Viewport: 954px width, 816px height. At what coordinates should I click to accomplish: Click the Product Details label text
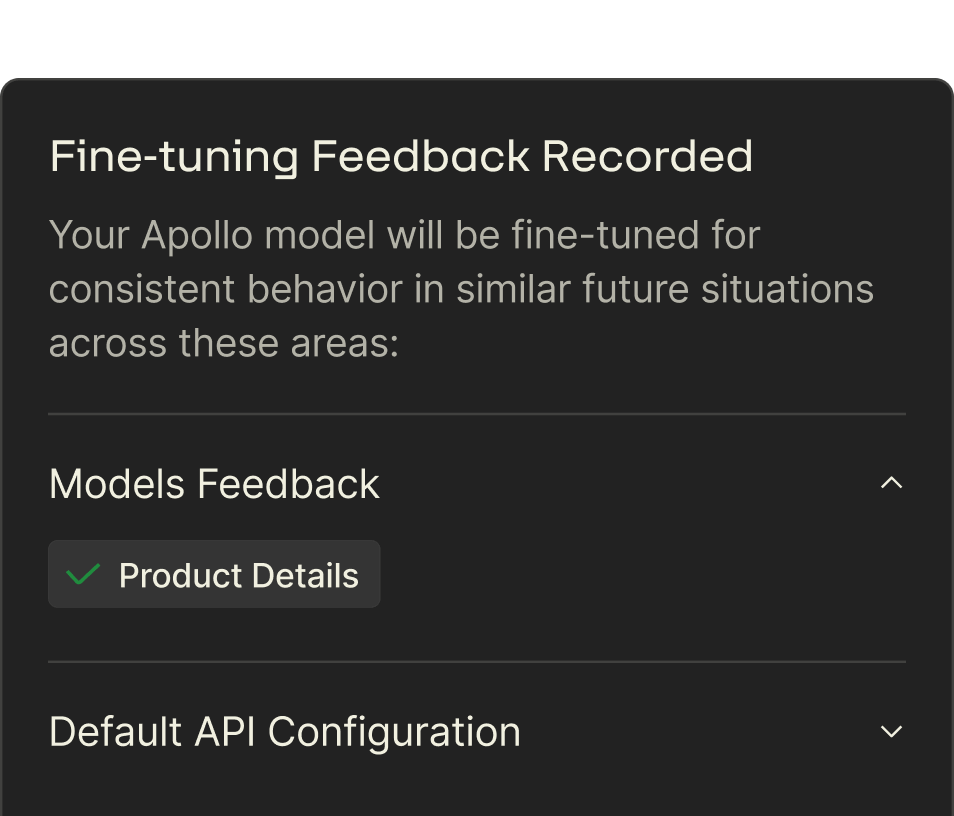pyautogui.click(x=238, y=576)
